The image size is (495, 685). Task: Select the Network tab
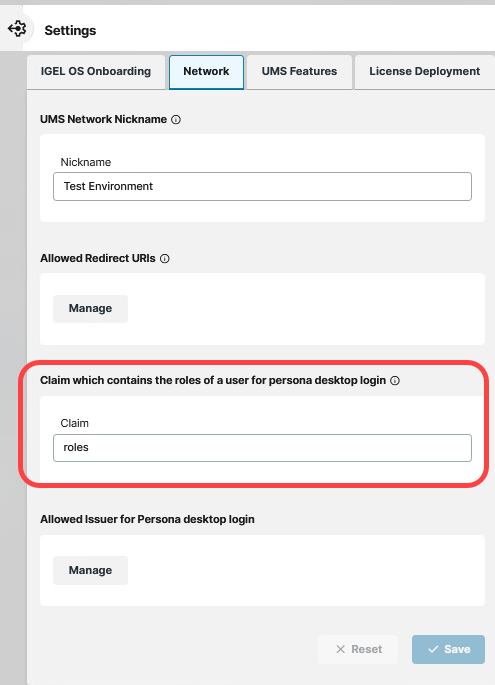[x=206, y=72]
